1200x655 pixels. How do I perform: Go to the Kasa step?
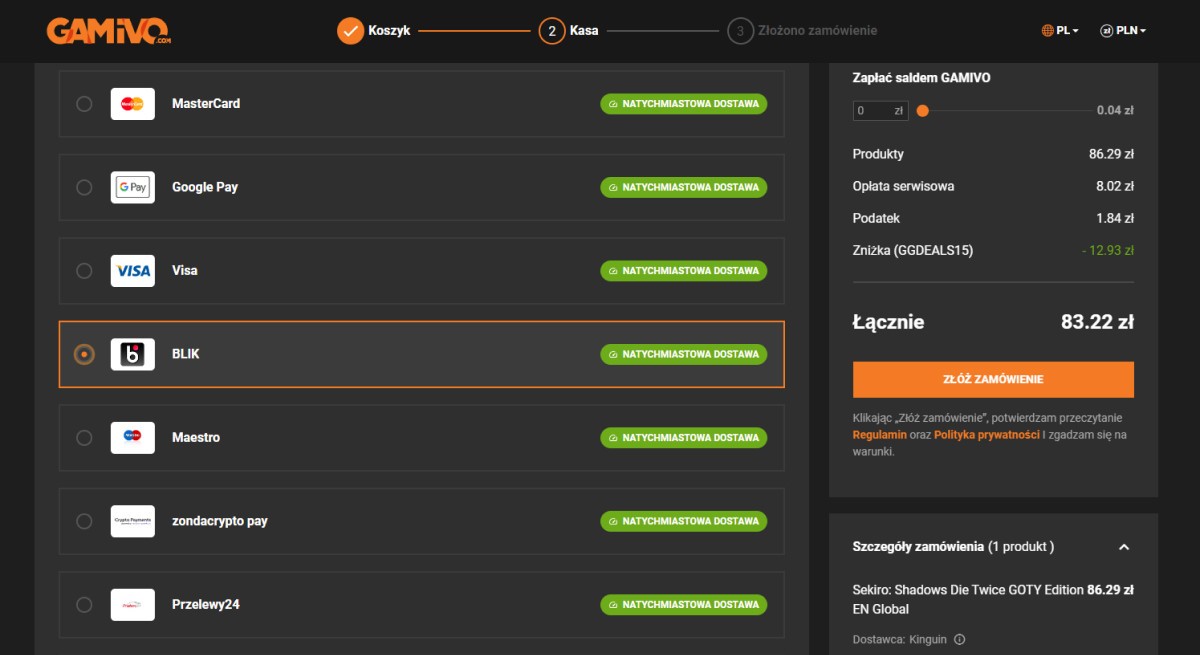pos(568,31)
